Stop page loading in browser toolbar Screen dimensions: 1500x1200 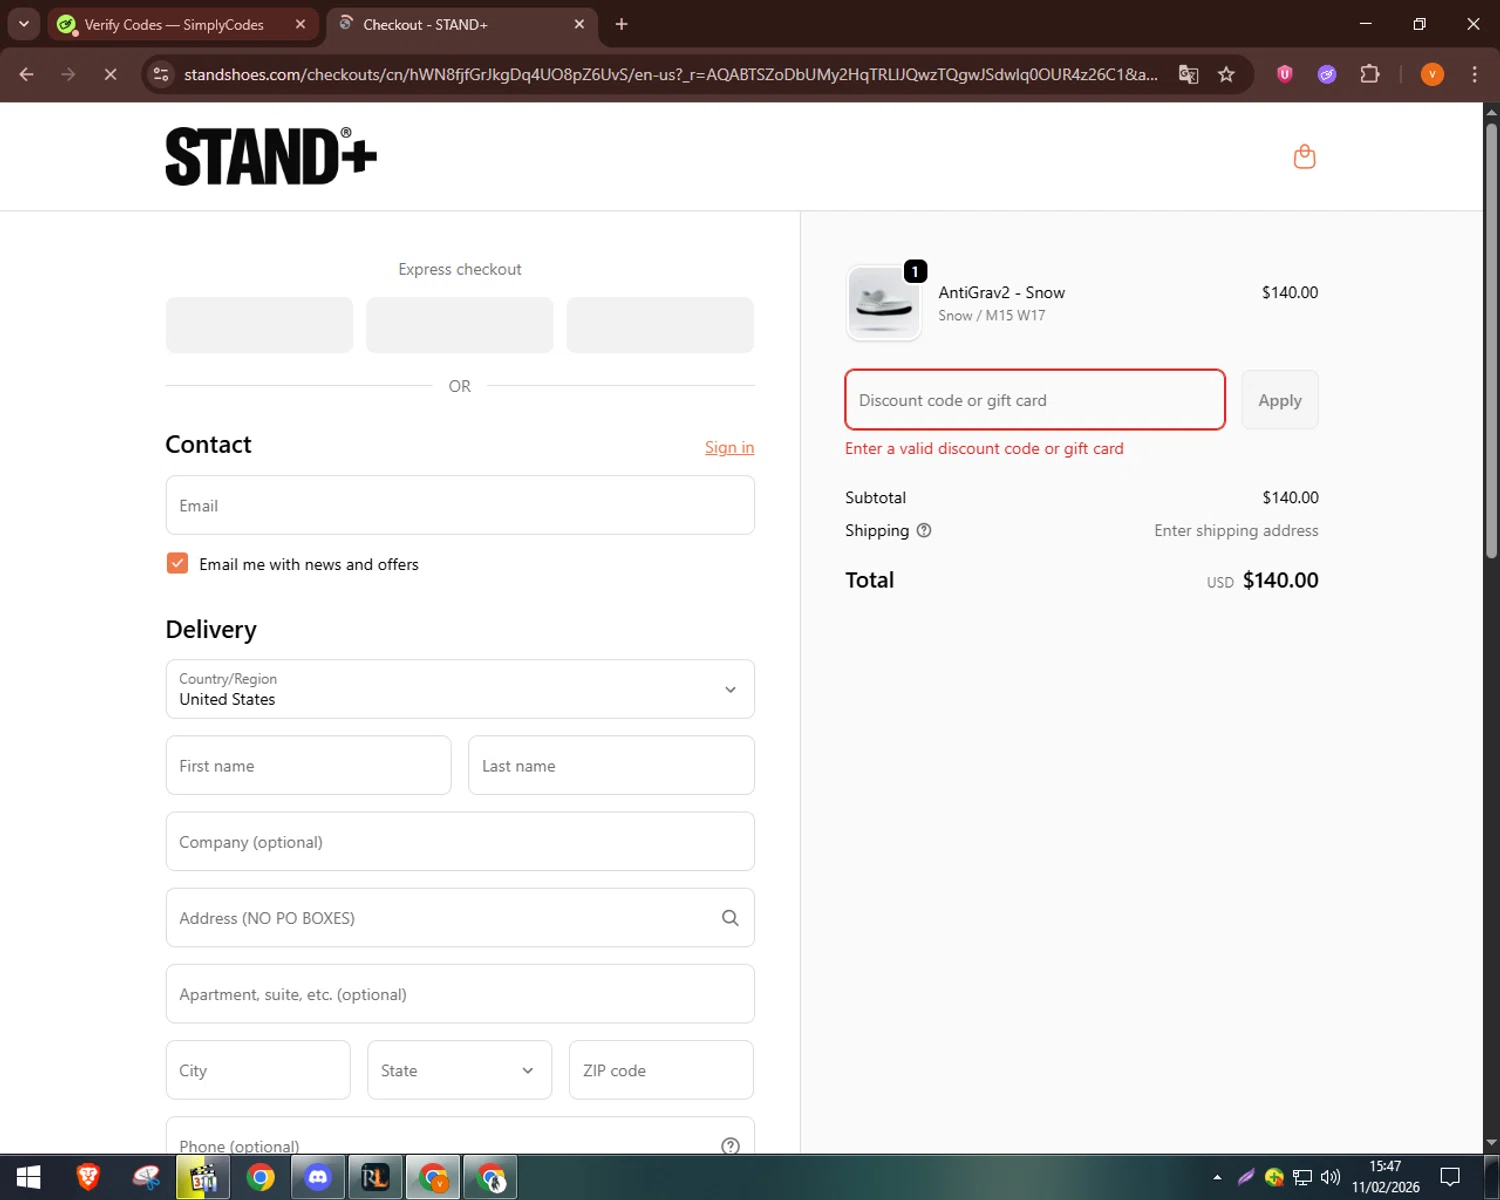[110, 74]
